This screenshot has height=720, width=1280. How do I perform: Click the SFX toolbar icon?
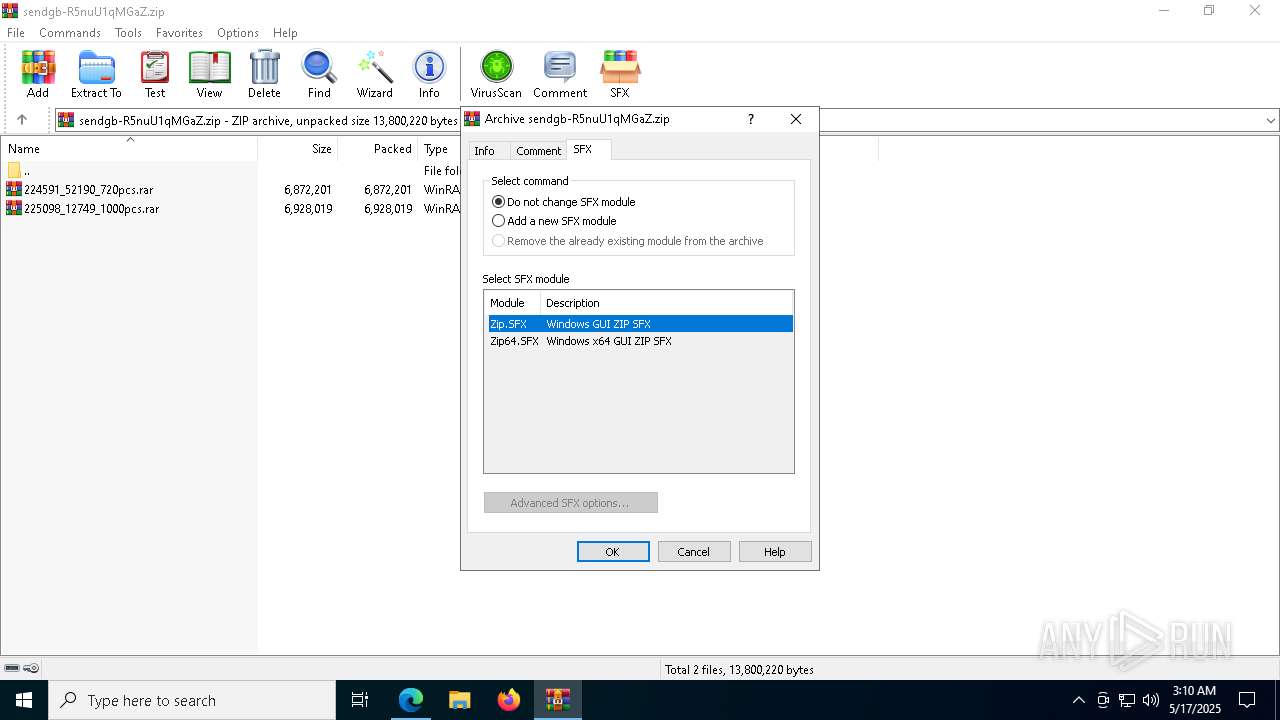(620, 75)
